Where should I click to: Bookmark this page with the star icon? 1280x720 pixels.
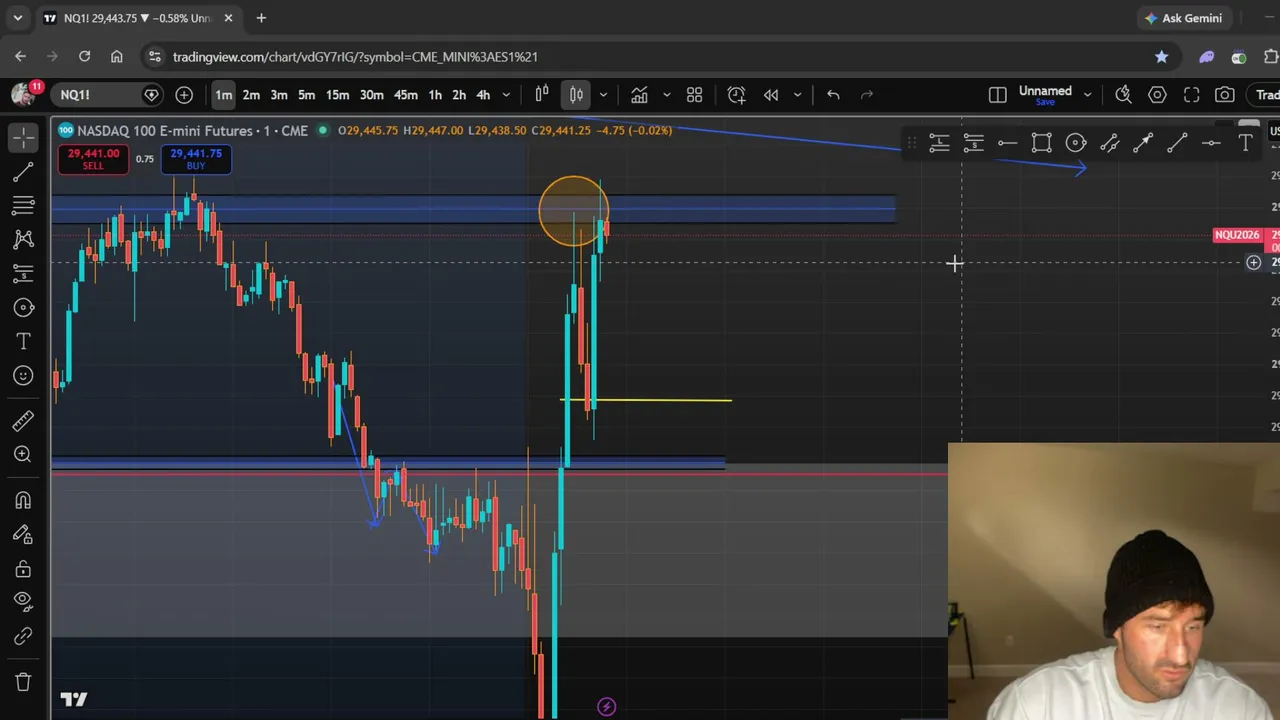(x=1161, y=57)
